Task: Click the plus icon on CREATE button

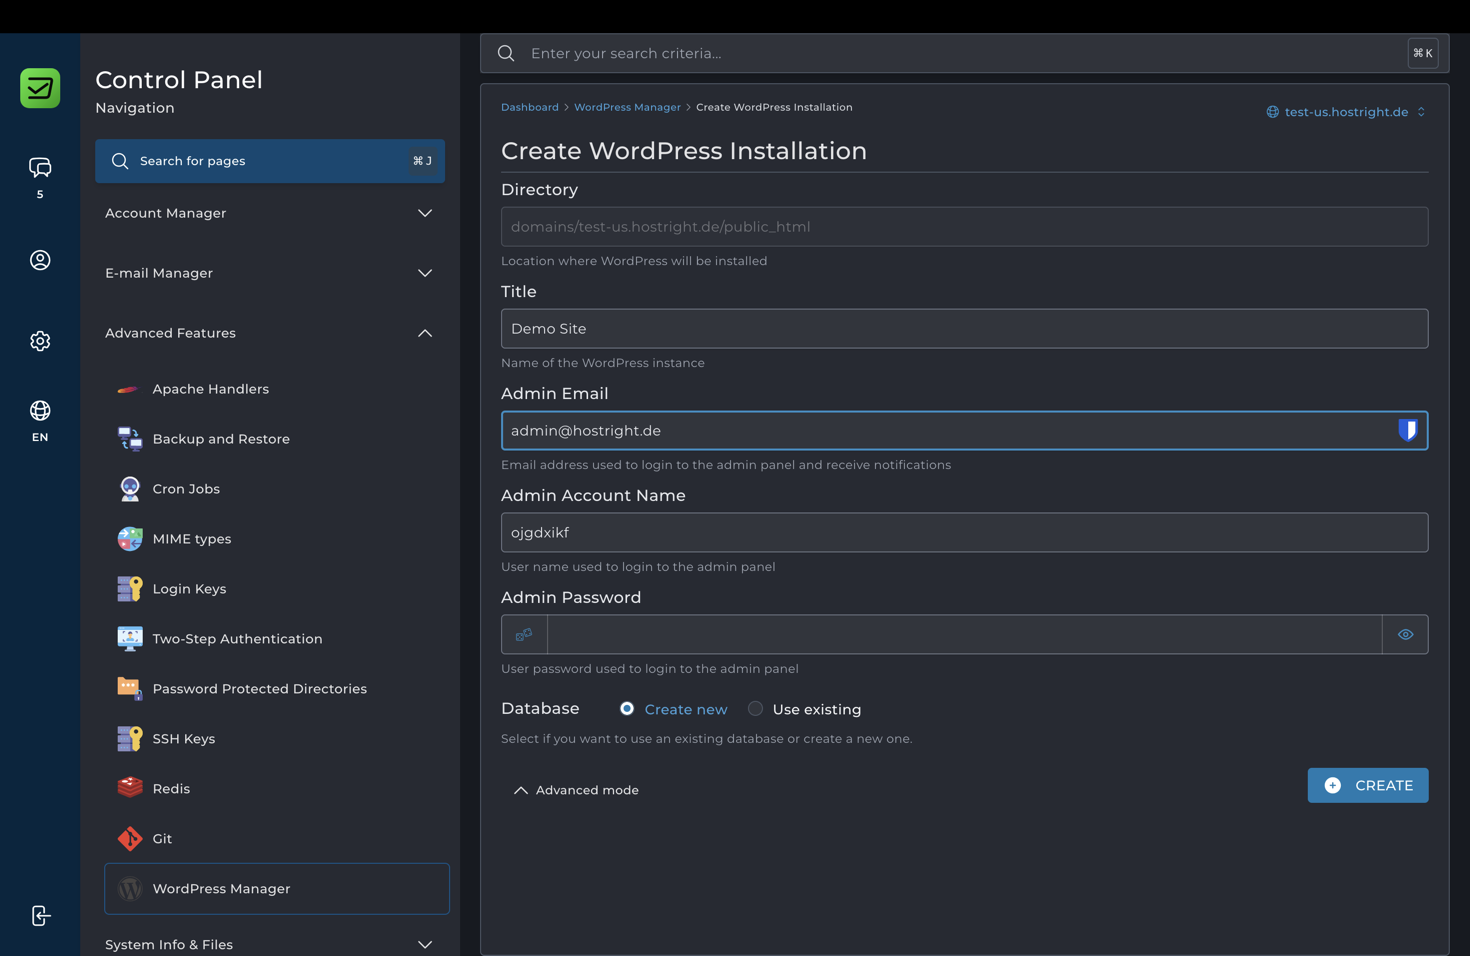Action: pyautogui.click(x=1333, y=786)
